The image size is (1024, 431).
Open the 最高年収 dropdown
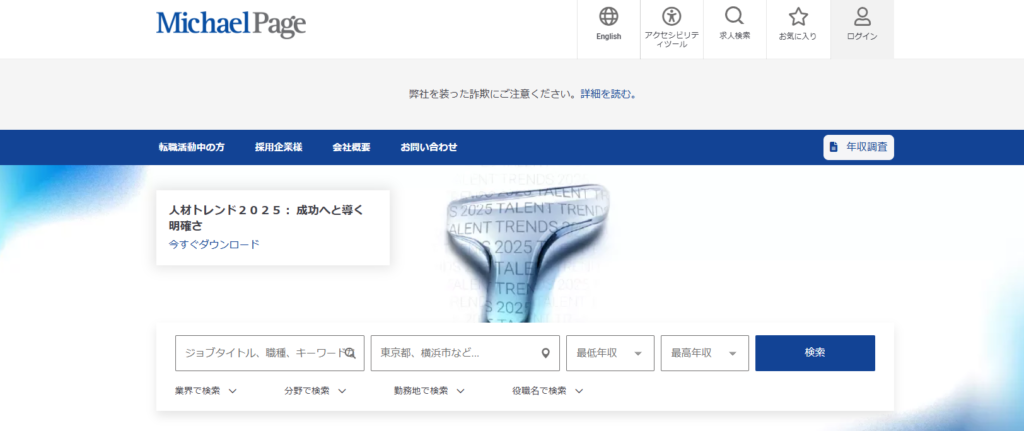click(x=705, y=353)
